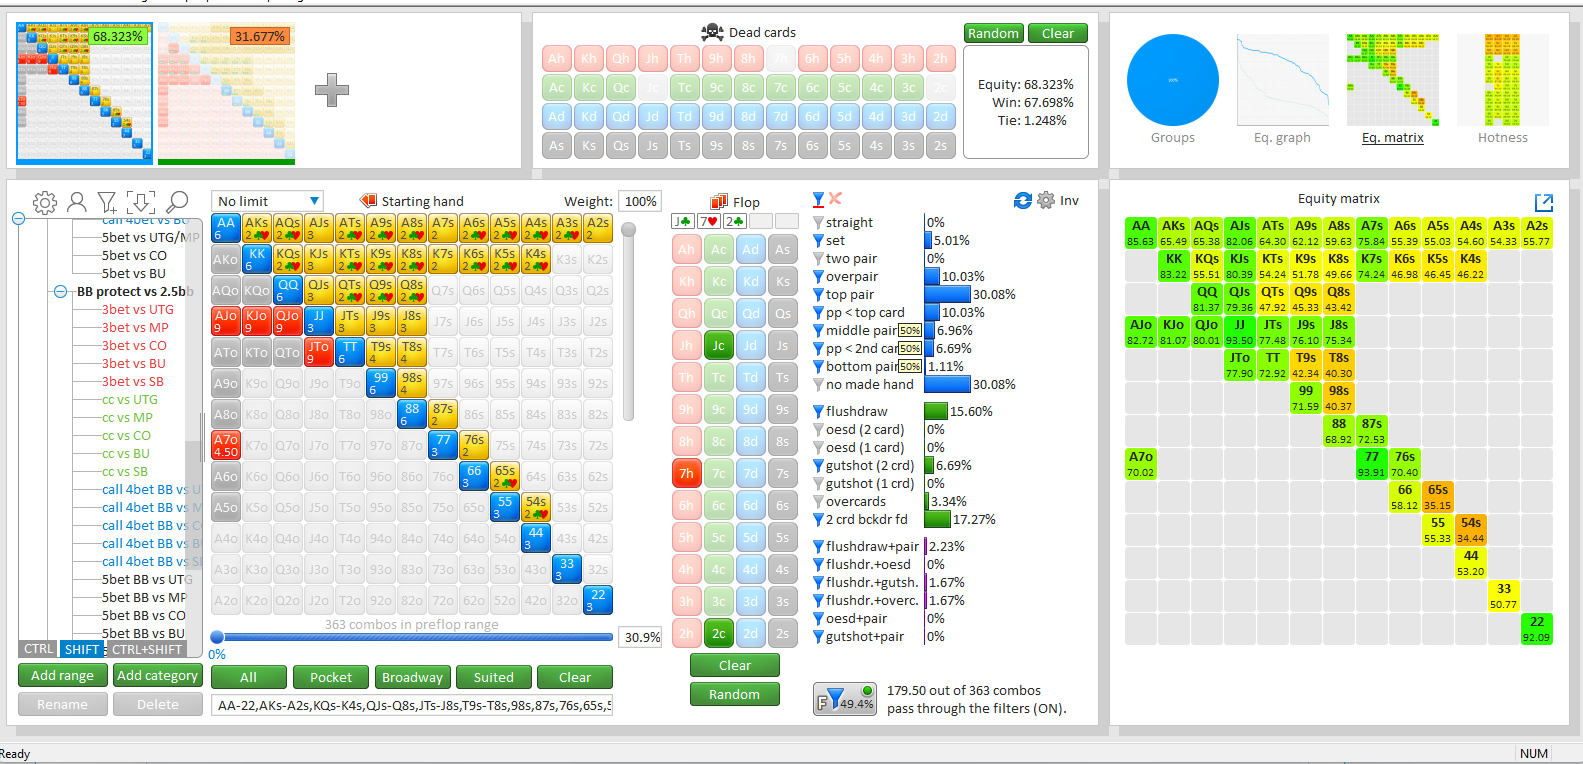This screenshot has height=764, width=1583.
Task: Click the preflop range percentage slider
Action: 412,637
